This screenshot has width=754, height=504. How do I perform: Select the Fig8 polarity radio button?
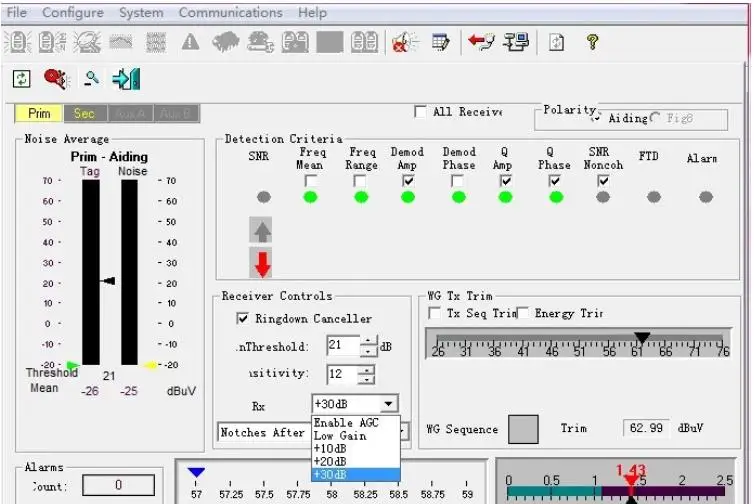[655, 118]
